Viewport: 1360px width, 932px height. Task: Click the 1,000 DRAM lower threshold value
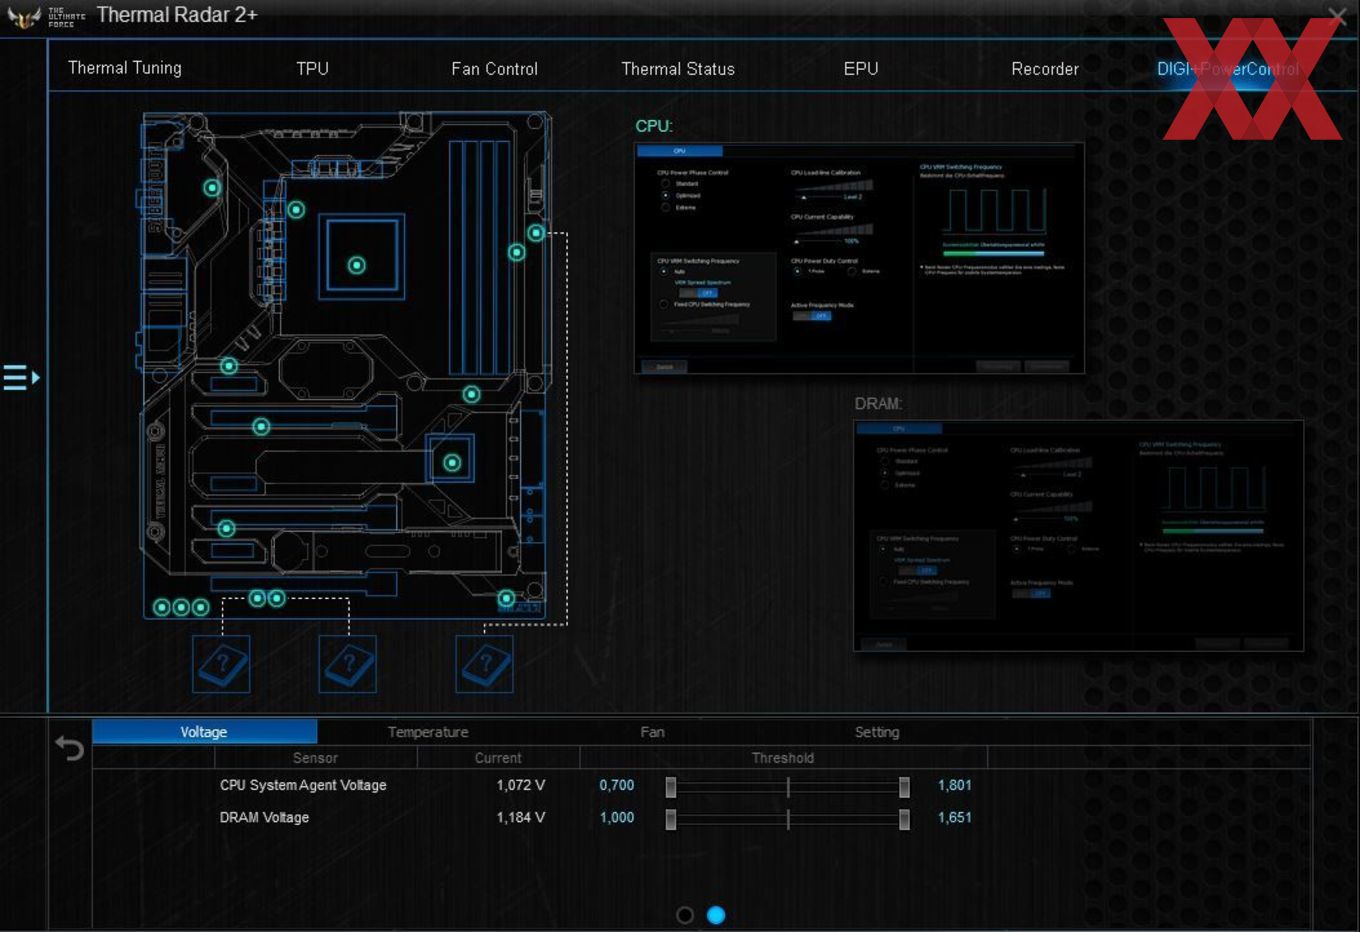(x=617, y=817)
